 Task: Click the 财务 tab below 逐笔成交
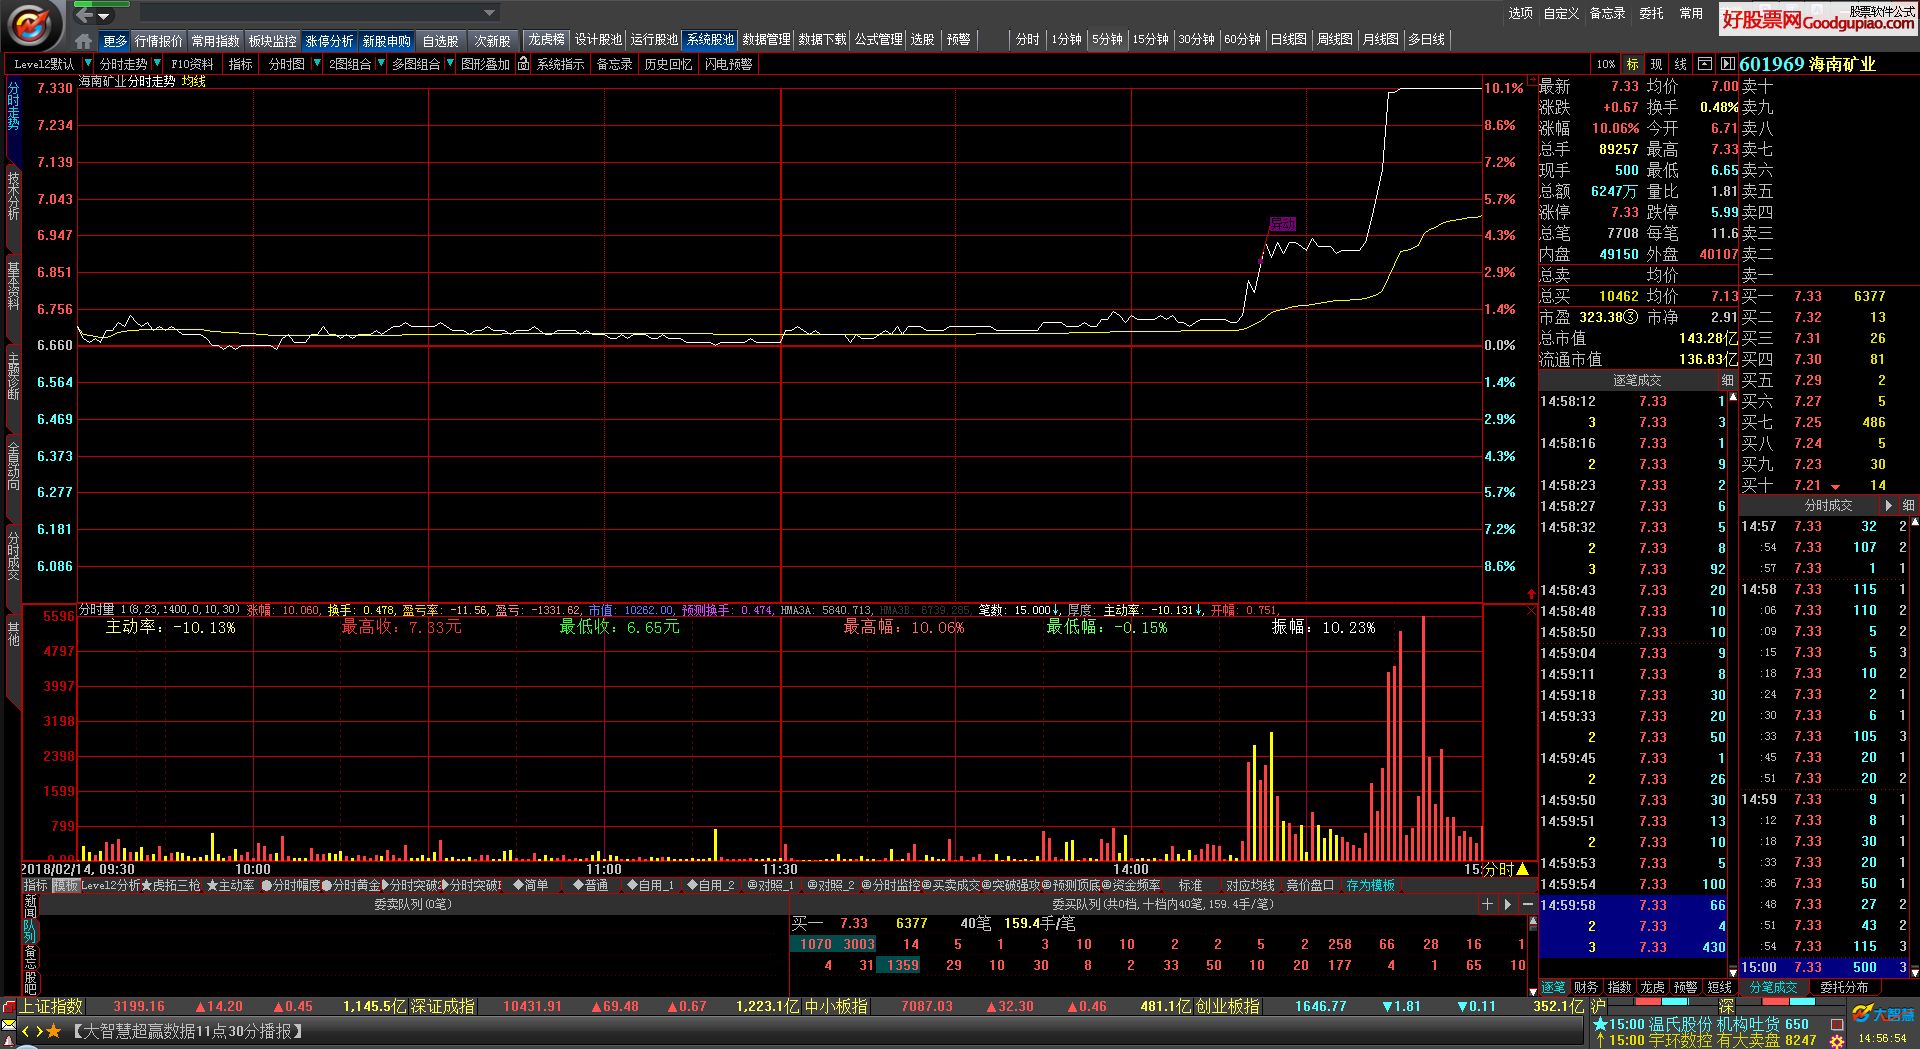click(1586, 987)
